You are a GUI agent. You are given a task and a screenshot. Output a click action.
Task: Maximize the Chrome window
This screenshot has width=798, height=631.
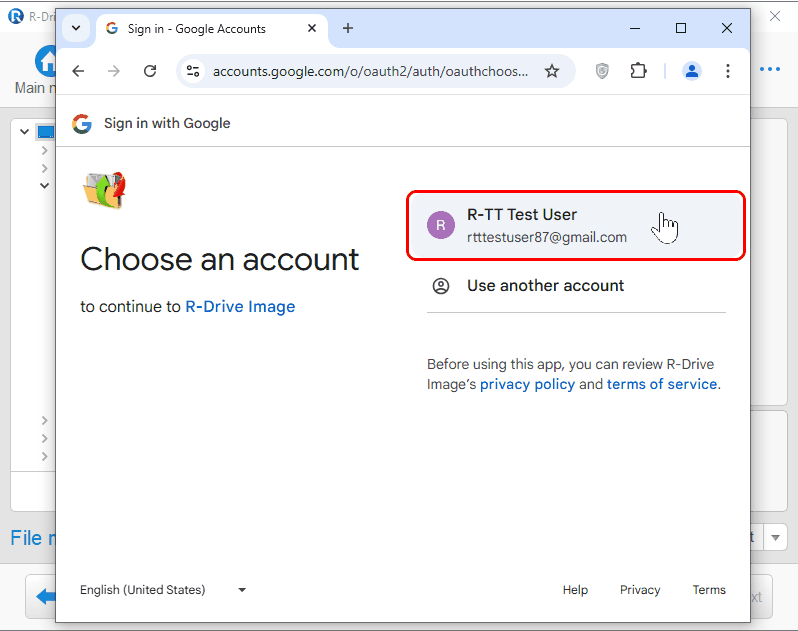click(x=681, y=28)
